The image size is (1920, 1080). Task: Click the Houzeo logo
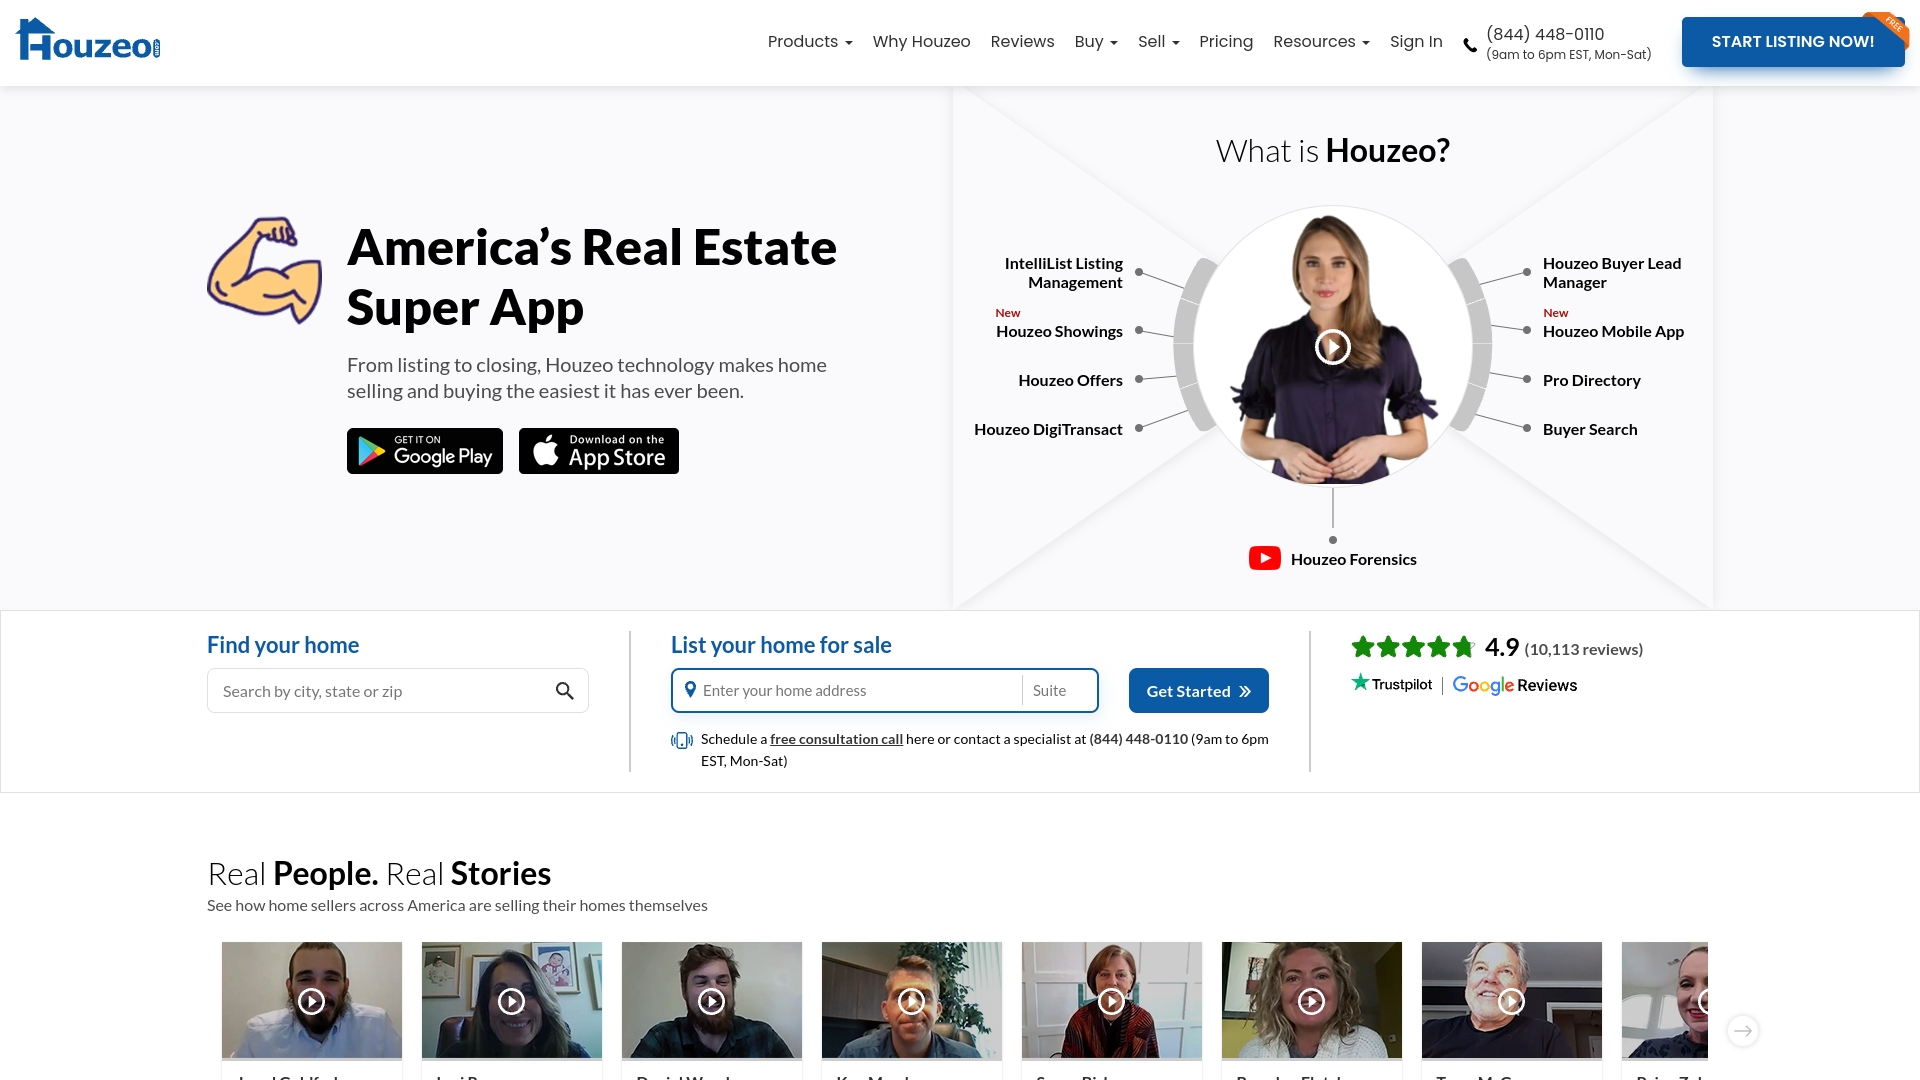(x=88, y=40)
